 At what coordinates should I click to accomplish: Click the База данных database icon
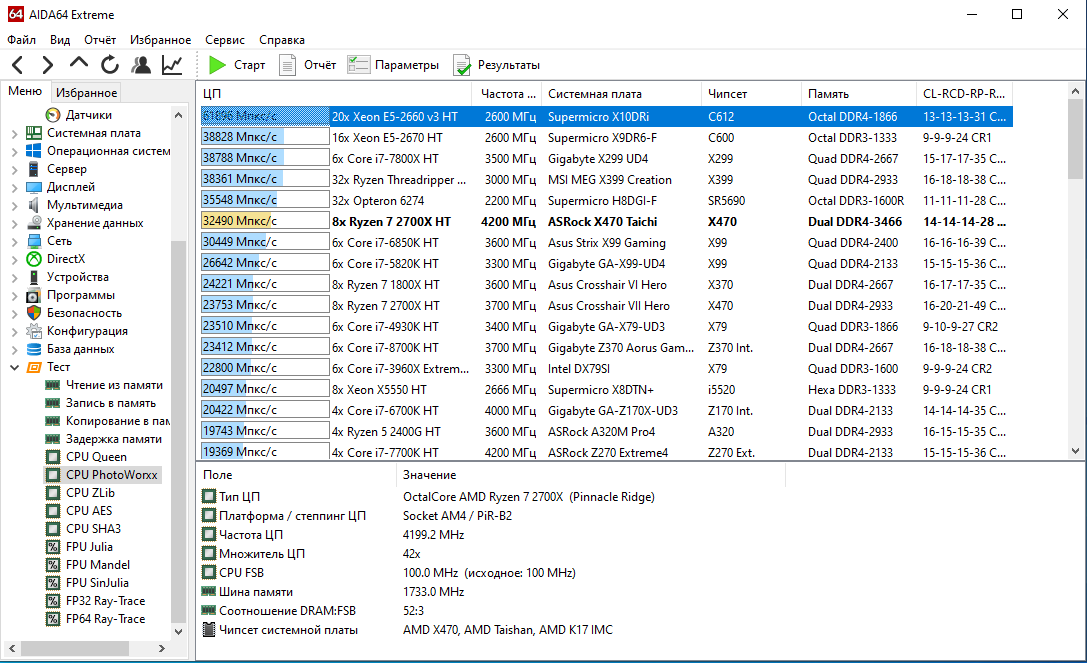point(33,350)
